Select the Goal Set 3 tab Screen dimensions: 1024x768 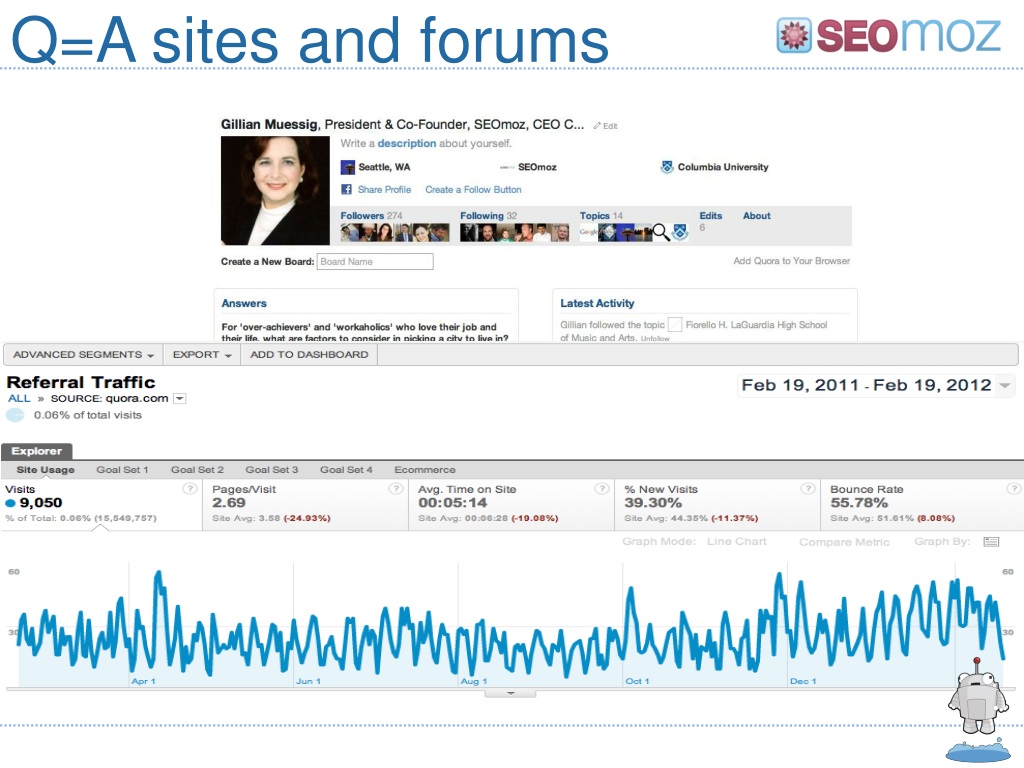coord(272,470)
